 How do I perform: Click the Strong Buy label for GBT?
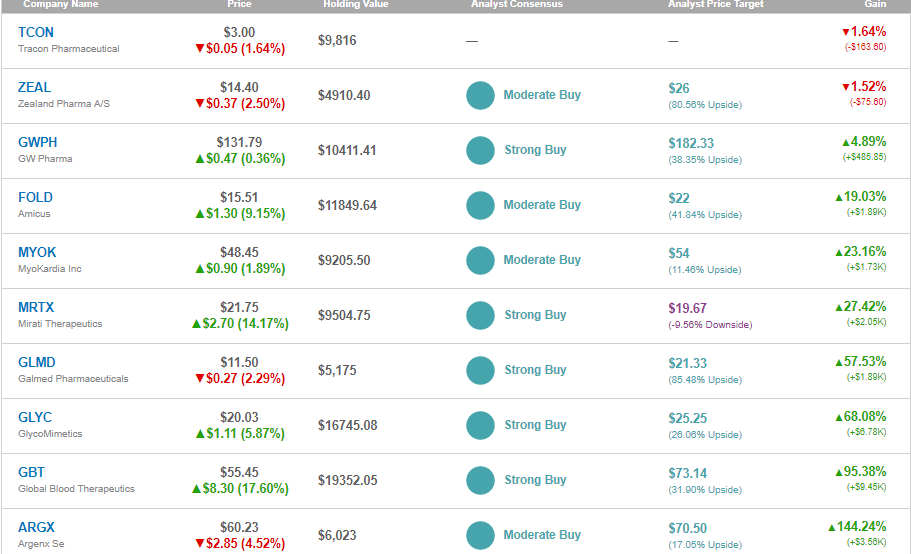(x=535, y=480)
